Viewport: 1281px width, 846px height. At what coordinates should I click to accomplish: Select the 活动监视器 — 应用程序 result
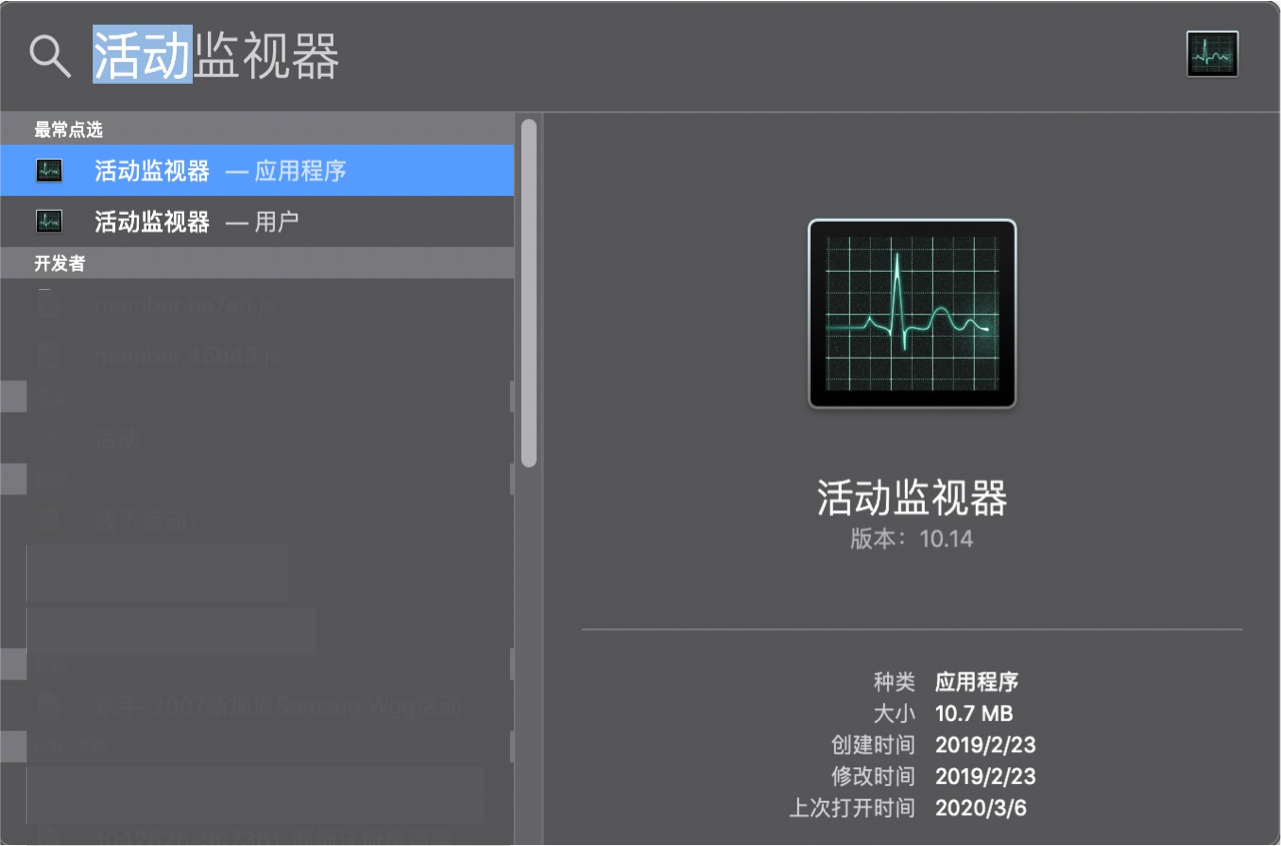pyautogui.click(x=257, y=171)
